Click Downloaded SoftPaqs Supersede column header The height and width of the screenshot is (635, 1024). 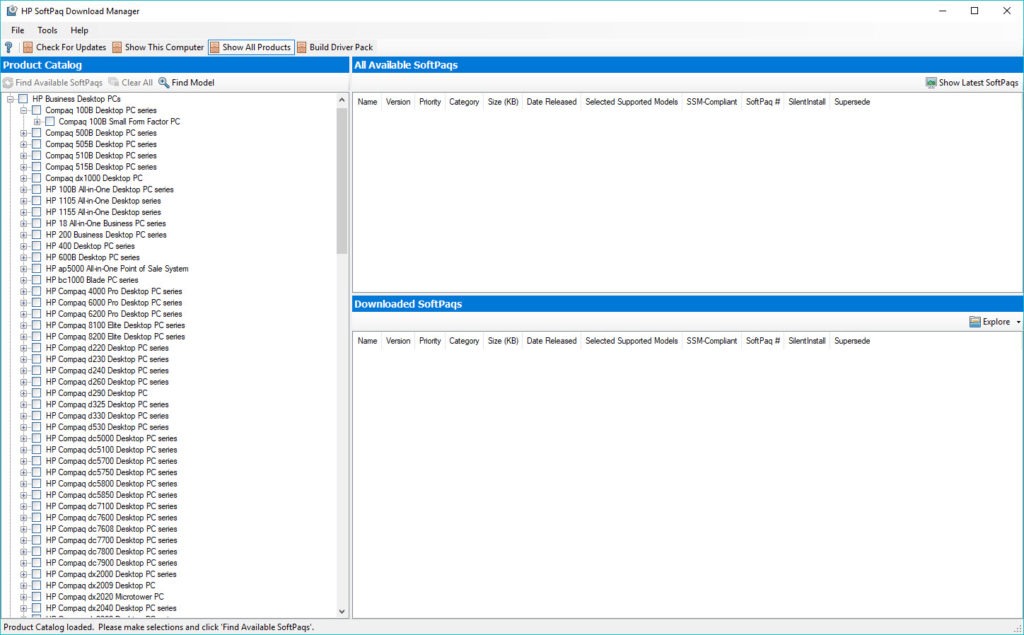852,341
